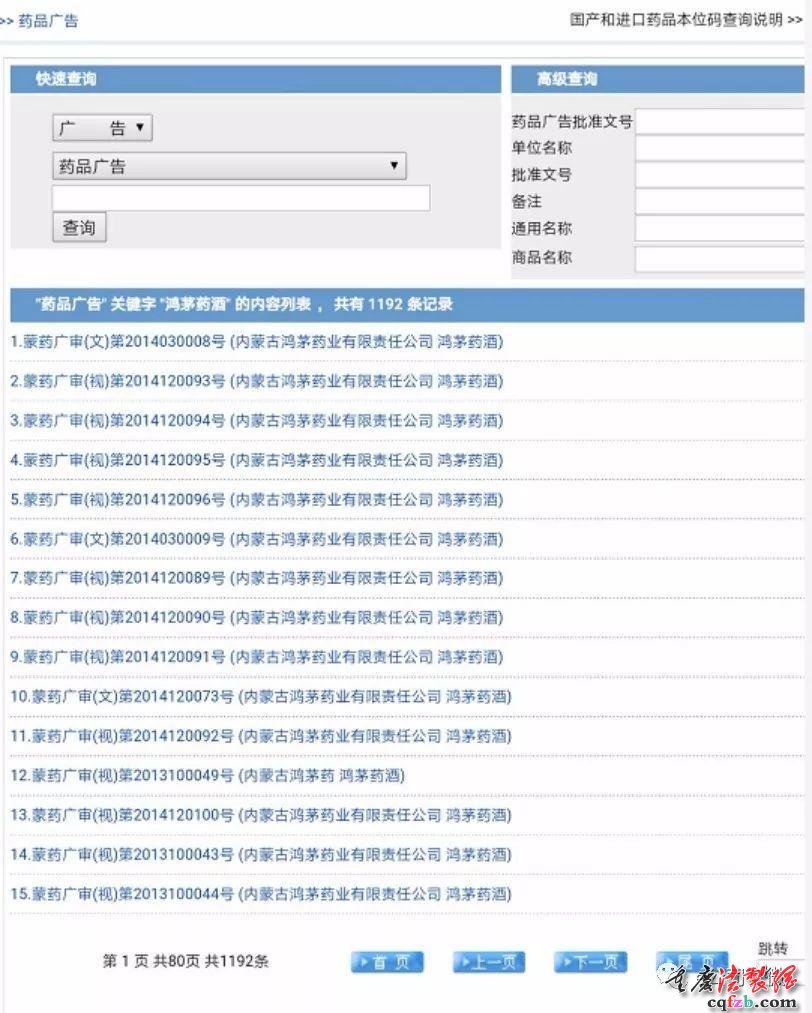Screen dimensions: 812x1013
Task: Focus the quick search keyword field
Action: tap(241, 198)
